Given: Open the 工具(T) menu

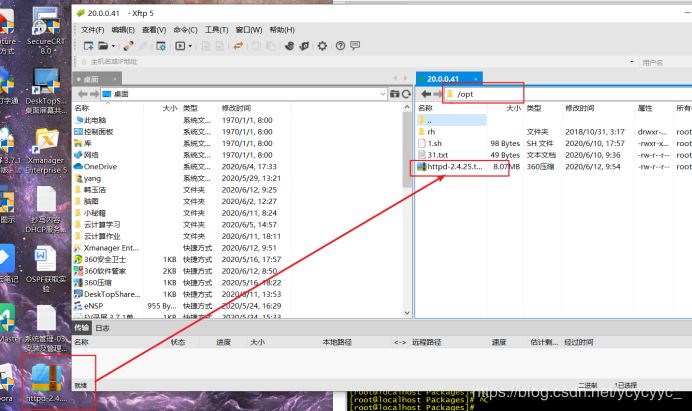Looking at the screenshot, I should point(215,30).
